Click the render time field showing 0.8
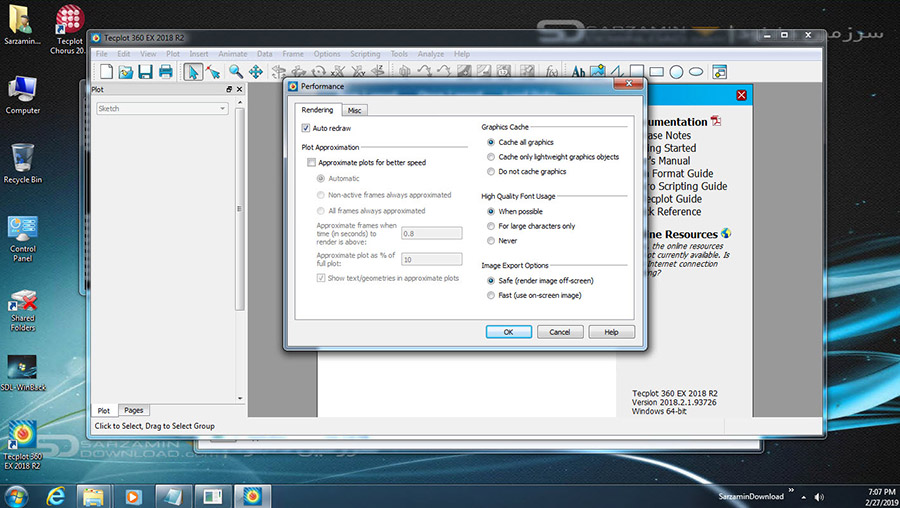 (x=432, y=234)
